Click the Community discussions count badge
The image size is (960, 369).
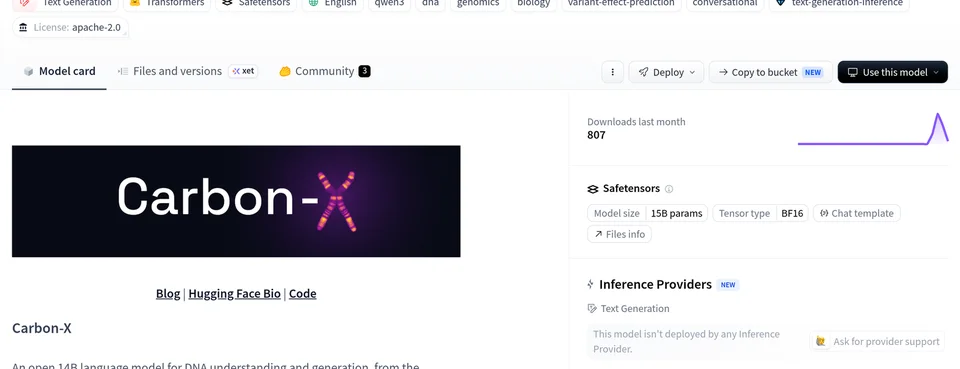pyautogui.click(x=364, y=72)
